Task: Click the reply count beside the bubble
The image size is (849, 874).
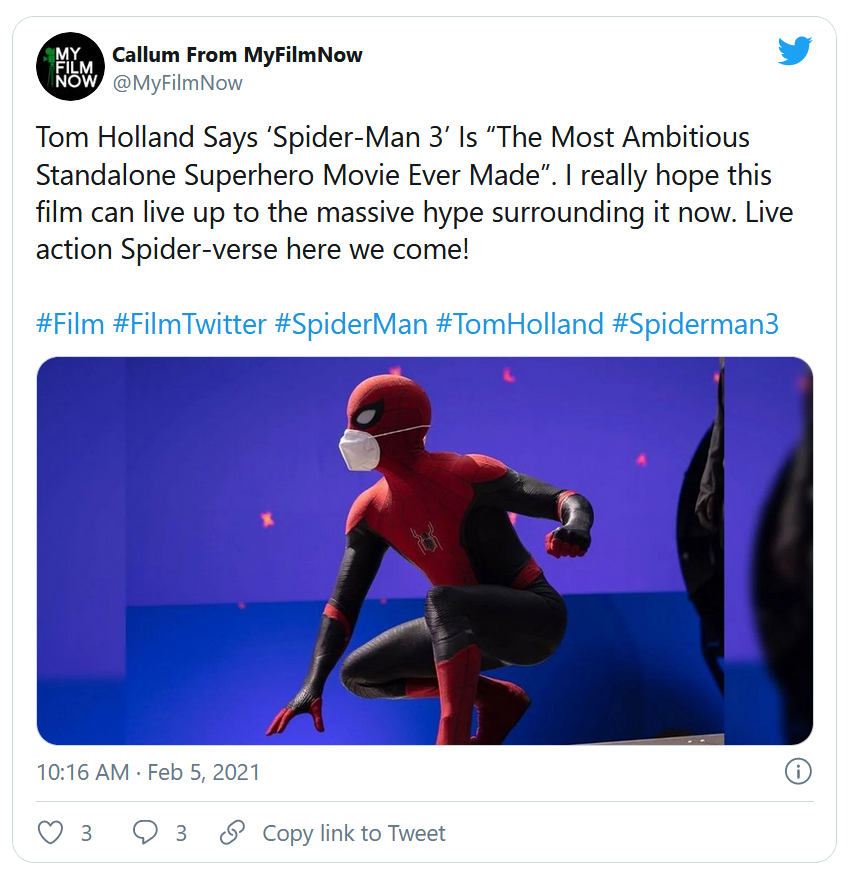Action: (181, 833)
